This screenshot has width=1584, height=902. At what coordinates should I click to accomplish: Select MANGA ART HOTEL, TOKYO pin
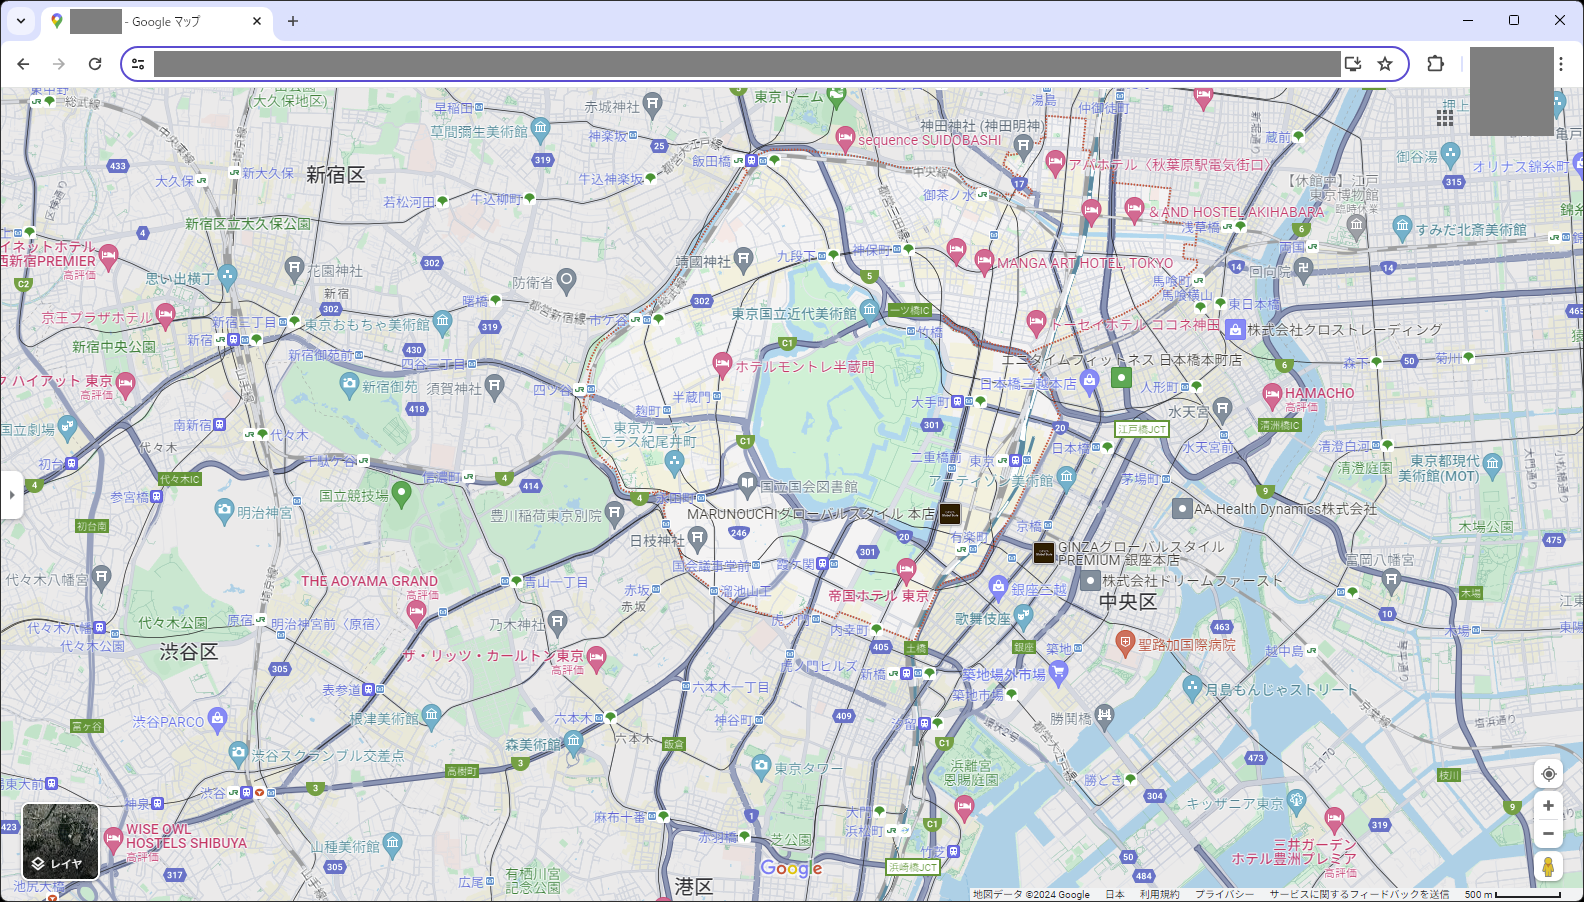pos(985,261)
